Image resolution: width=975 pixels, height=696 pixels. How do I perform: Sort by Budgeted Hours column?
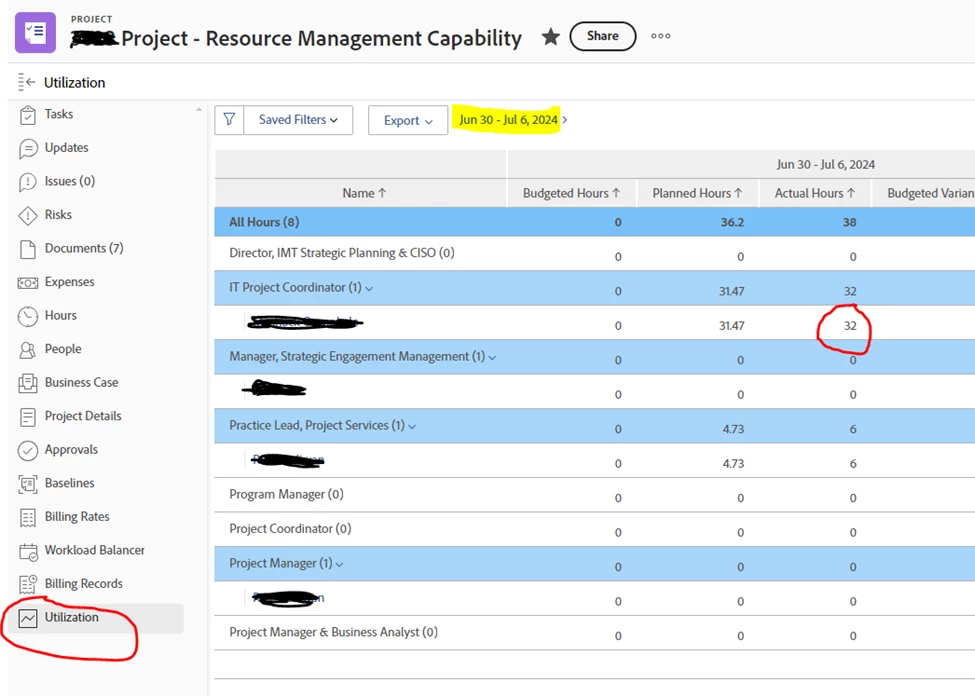pos(571,193)
